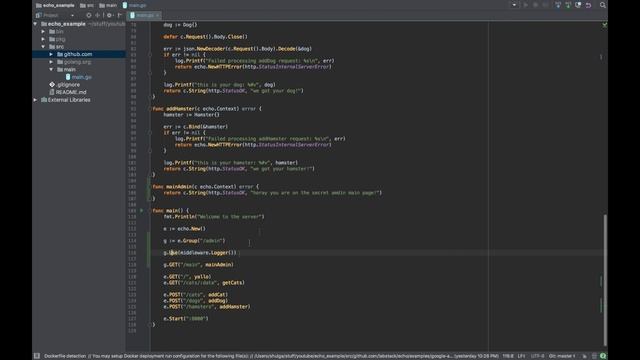Change the LF line separator in status bar
The width and height of the screenshot is (640, 360).
(x=522, y=356)
